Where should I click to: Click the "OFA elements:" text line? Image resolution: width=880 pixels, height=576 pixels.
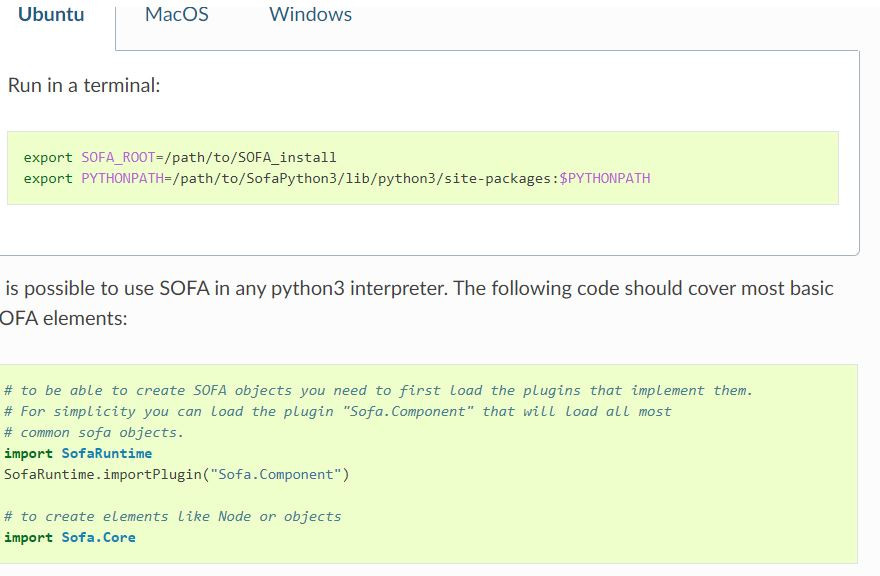pyautogui.click(x=64, y=321)
